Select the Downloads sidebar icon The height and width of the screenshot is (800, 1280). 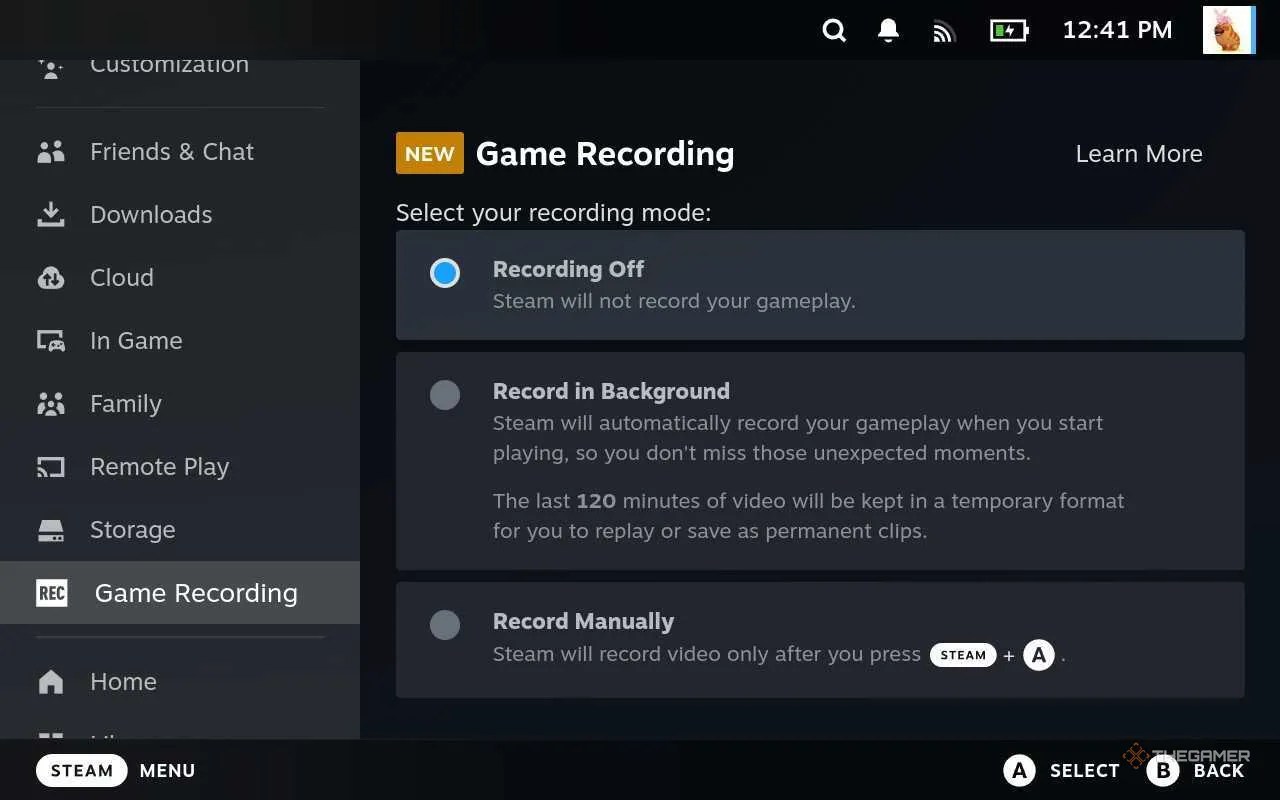tap(51, 214)
